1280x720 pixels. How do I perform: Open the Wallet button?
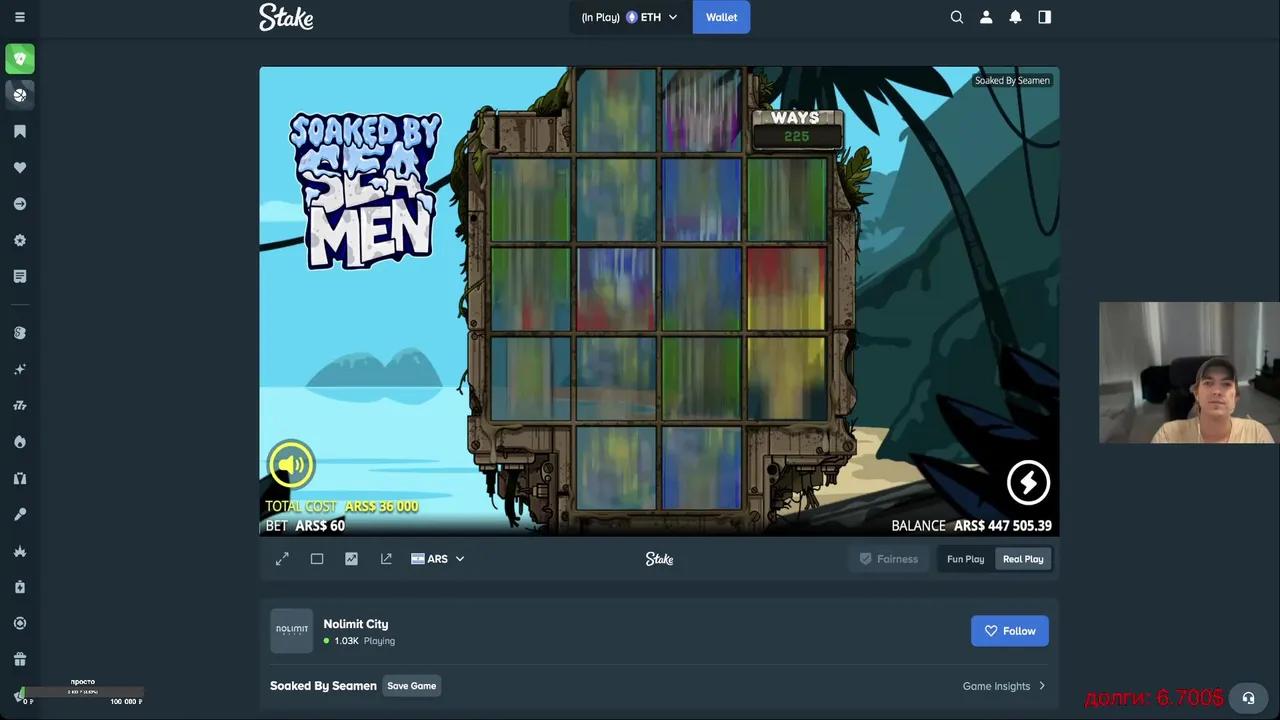coord(721,17)
